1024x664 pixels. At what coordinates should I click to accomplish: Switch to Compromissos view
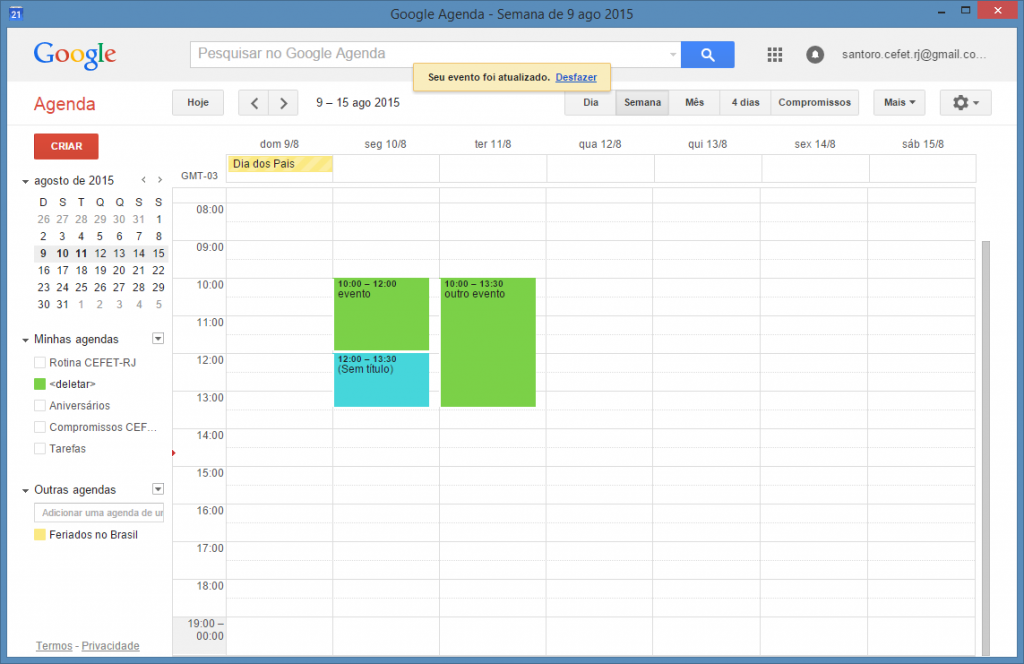tap(814, 103)
